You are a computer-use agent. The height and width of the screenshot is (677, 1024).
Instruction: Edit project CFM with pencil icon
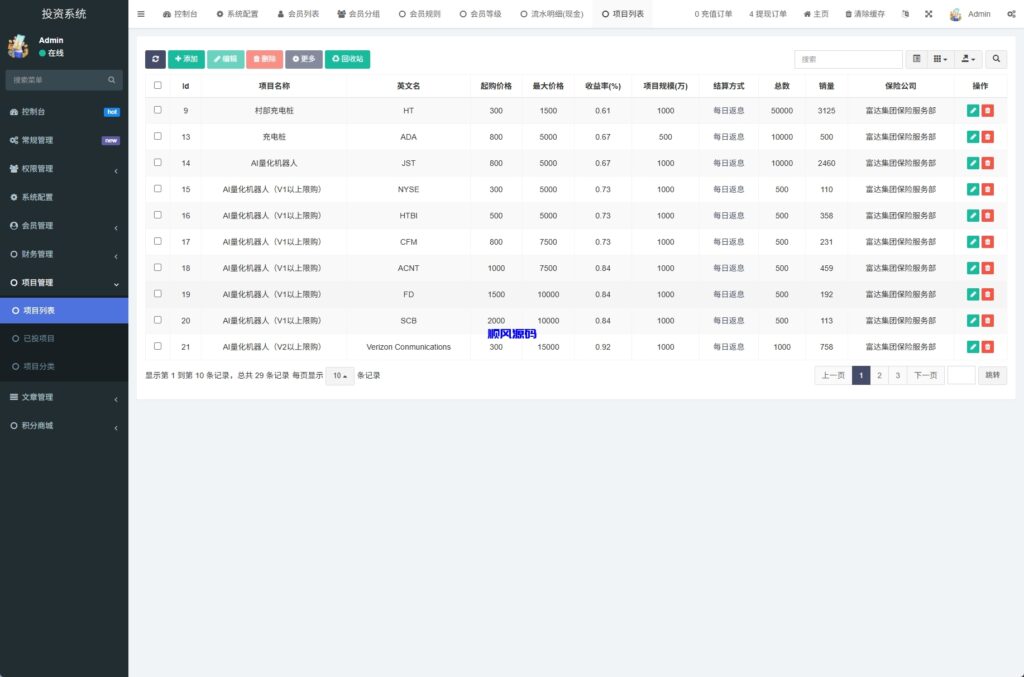[x=972, y=242]
